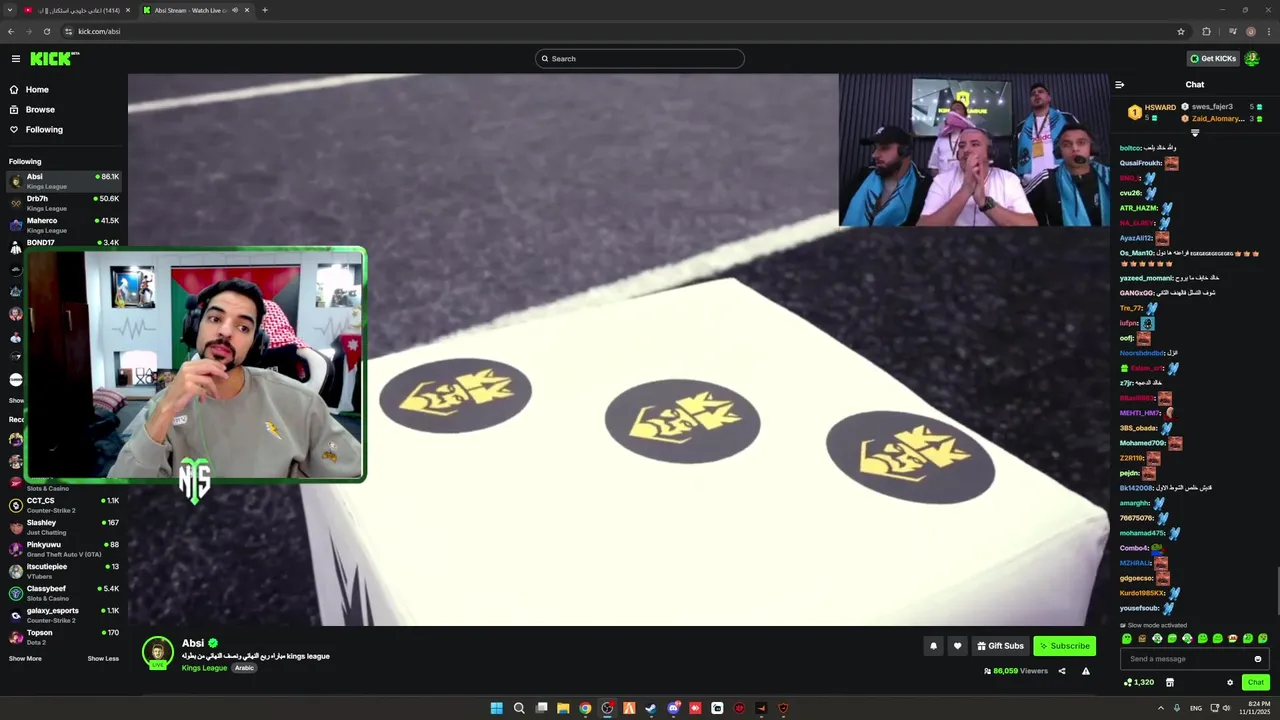Image resolution: width=1280 pixels, height=720 pixels.
Task: Click the 1,320 KICKs balance
Action: tap(1139, 683)
